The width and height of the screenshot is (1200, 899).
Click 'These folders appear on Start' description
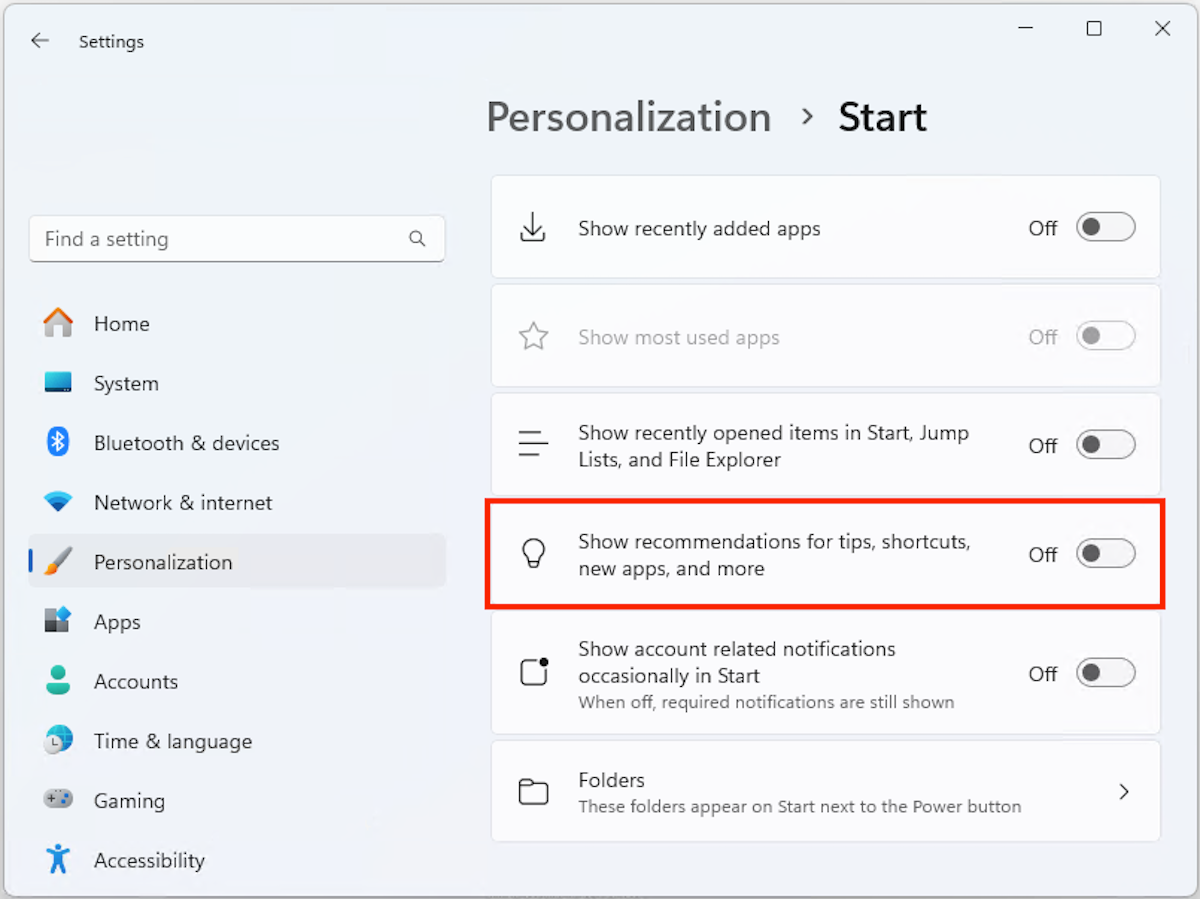point(800,806)
